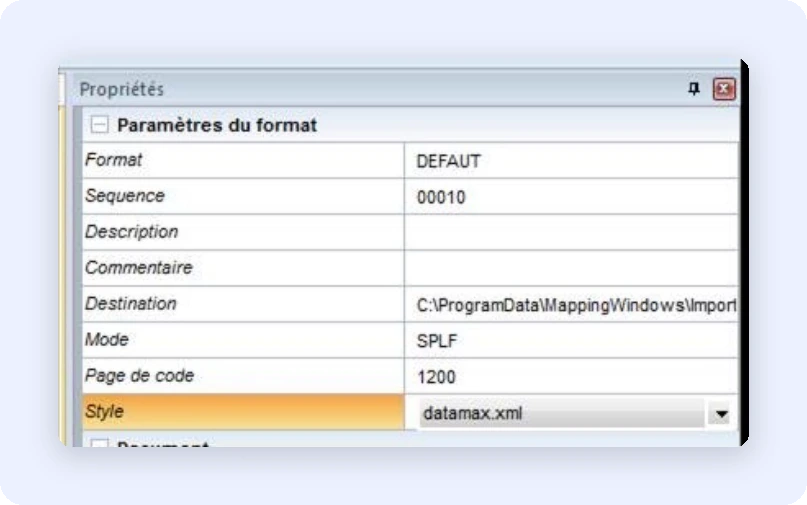Open the Style dropdown arrow
This screenshot has height=505, width=807.
pos(721,413)
